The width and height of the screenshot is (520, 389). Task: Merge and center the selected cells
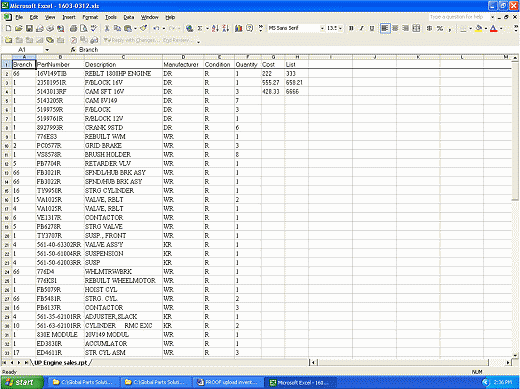(416, 29)
